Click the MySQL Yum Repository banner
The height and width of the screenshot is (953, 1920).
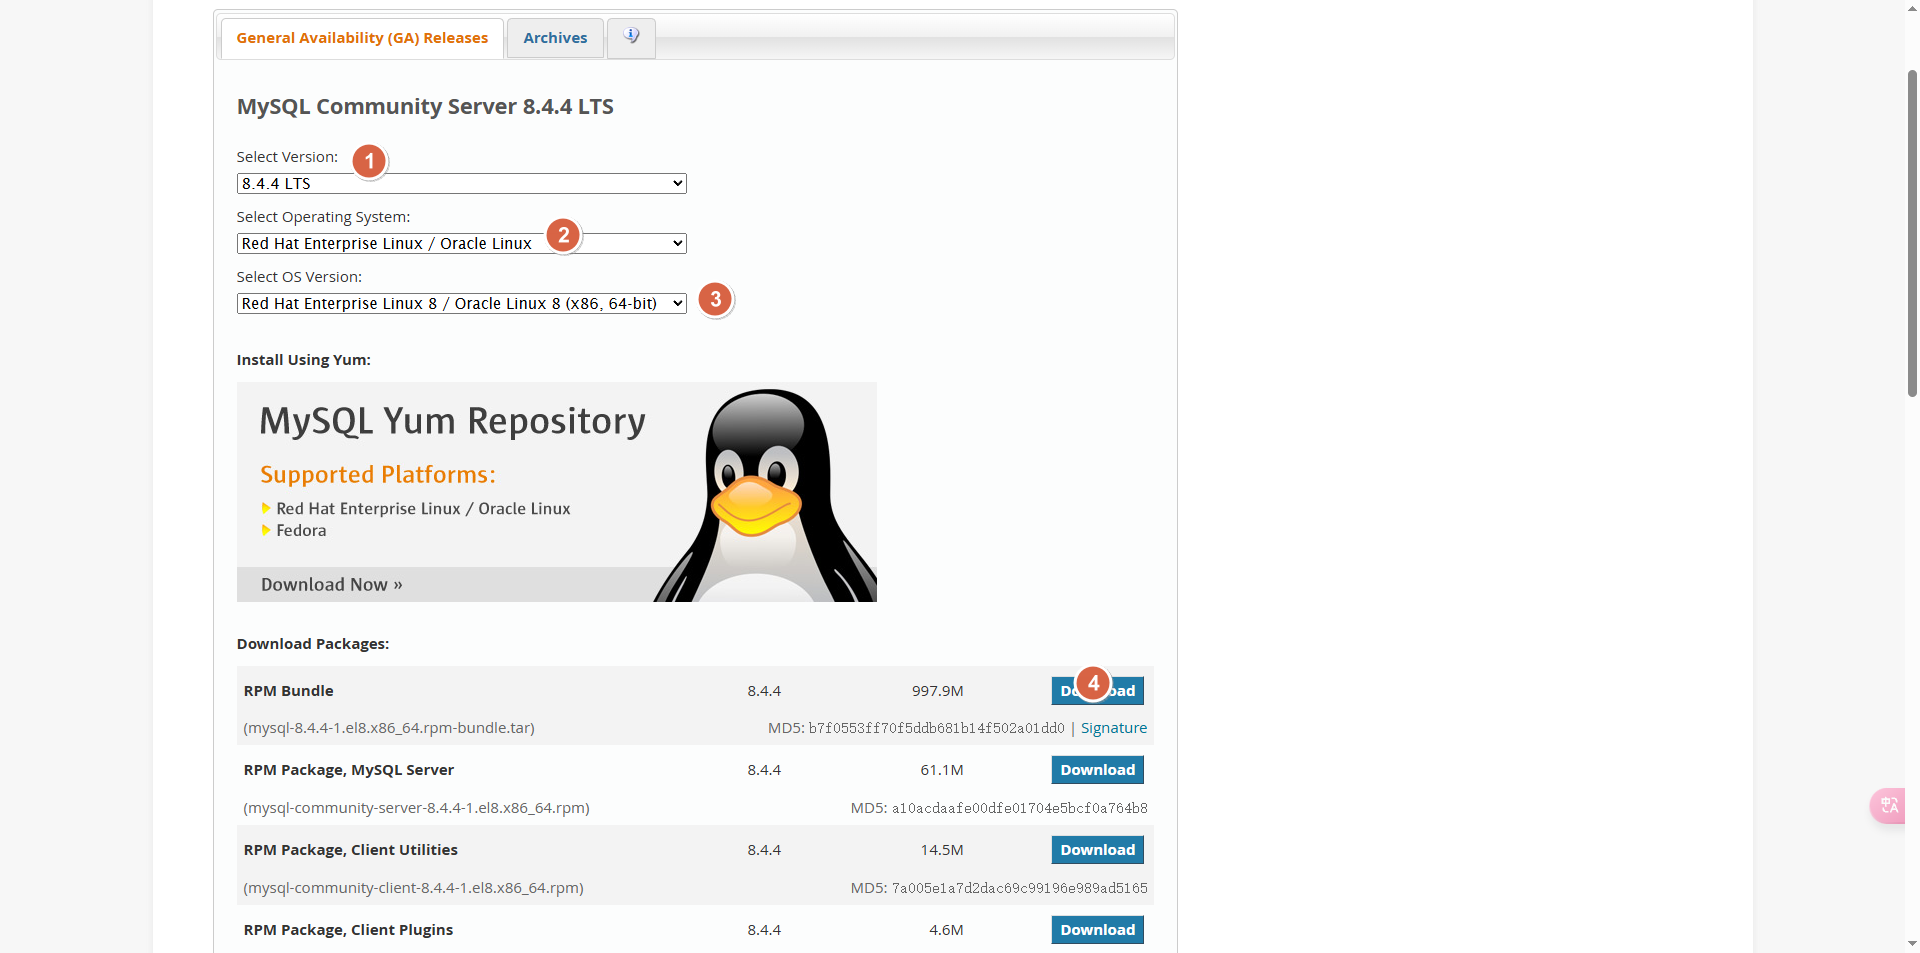pyautogui.click(x=556, y=492)
